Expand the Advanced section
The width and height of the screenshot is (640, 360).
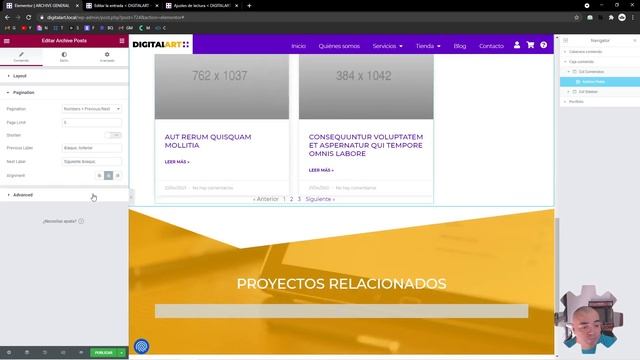64,195
